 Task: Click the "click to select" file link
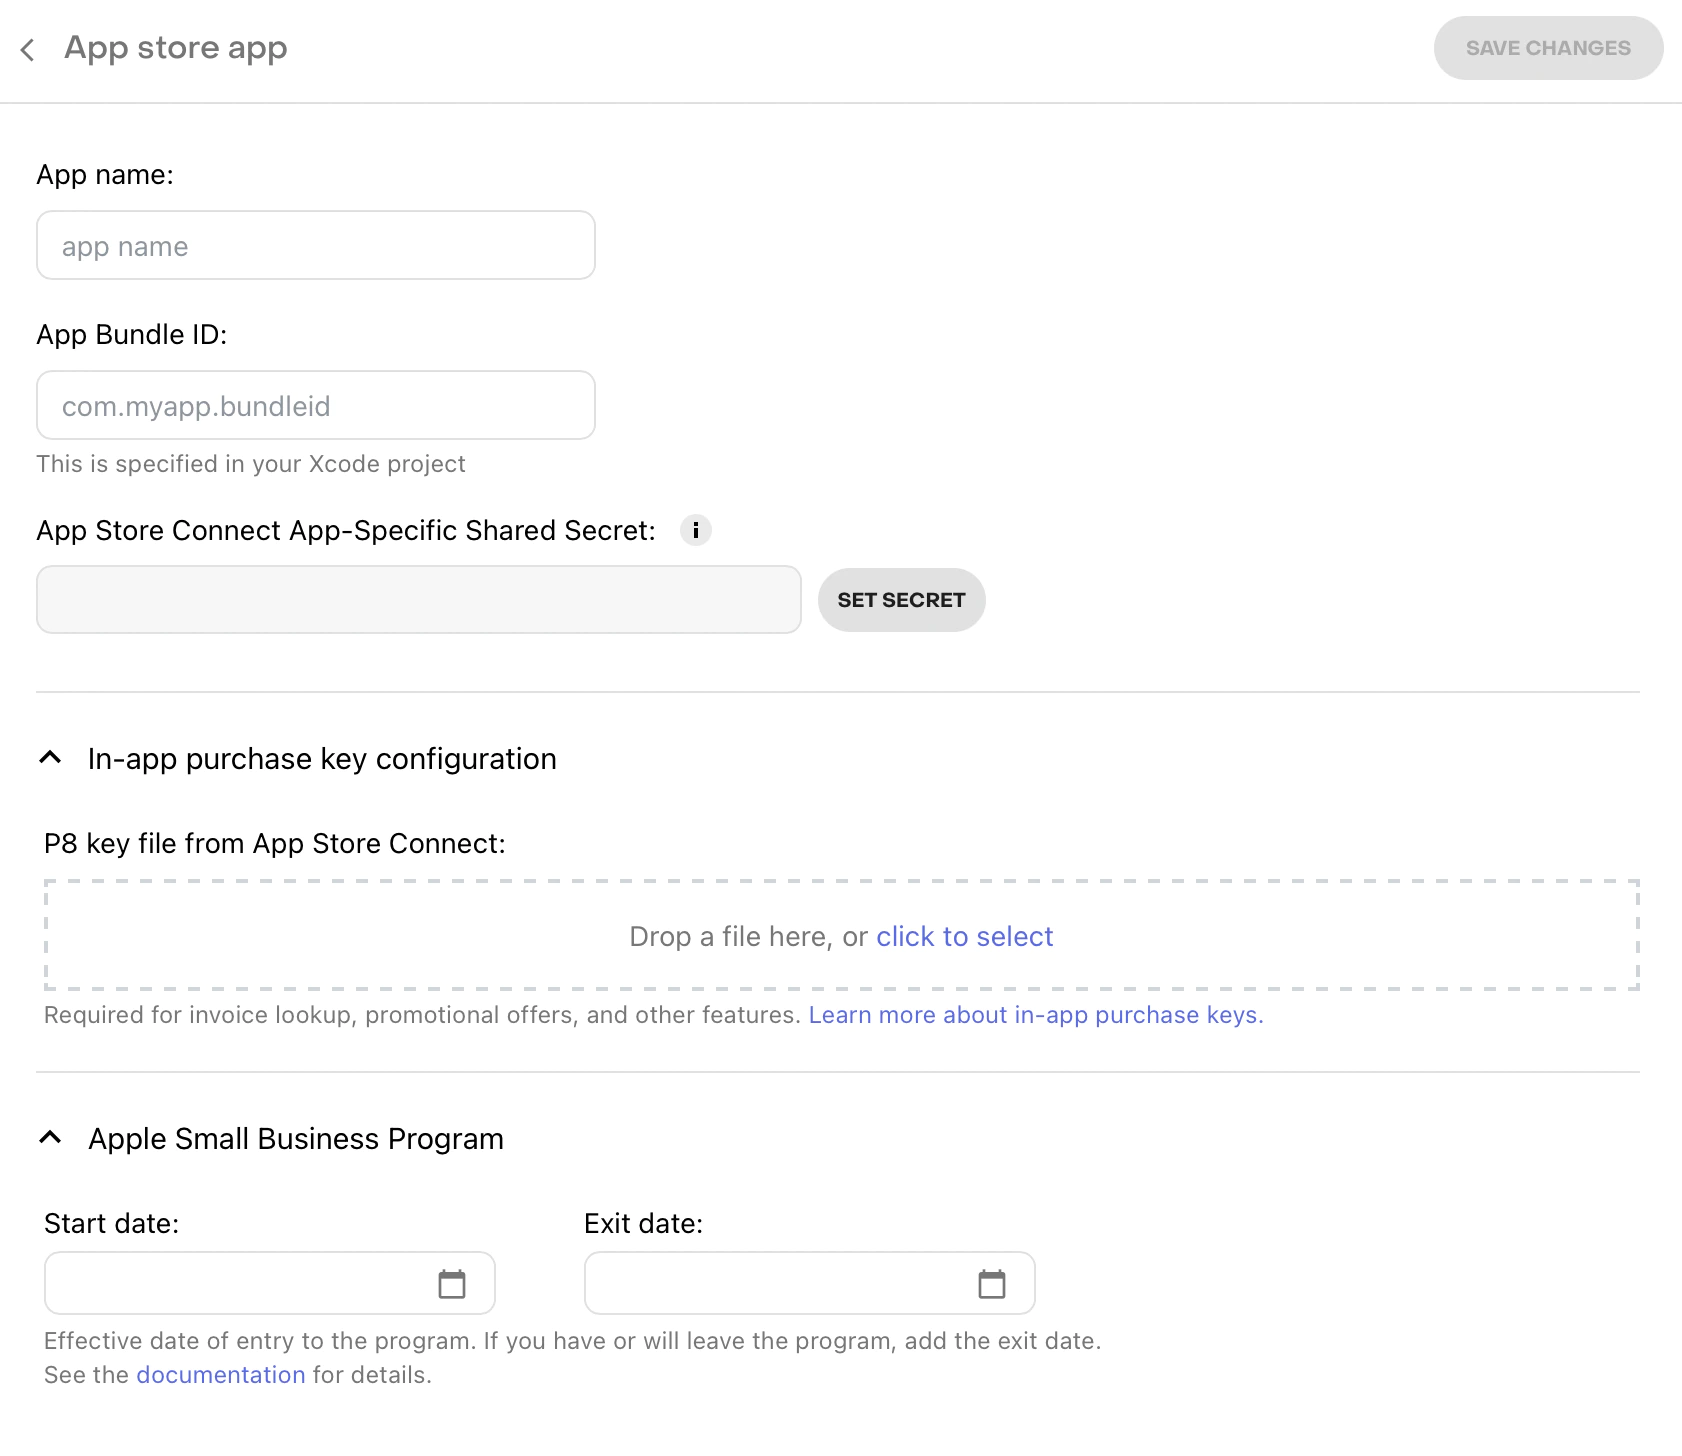click(x=964, y=936)
